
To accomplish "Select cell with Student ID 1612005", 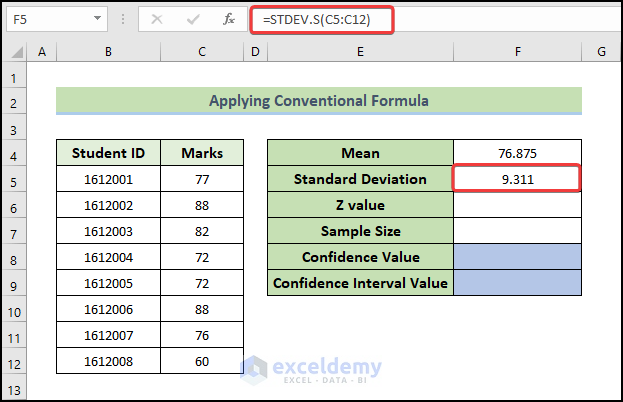I will coord(108,283).
